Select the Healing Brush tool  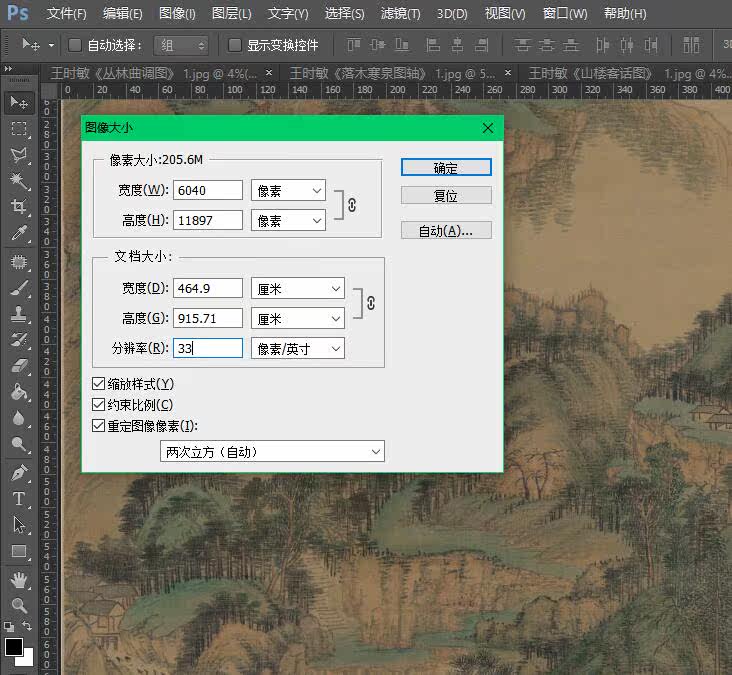[19, 262]
